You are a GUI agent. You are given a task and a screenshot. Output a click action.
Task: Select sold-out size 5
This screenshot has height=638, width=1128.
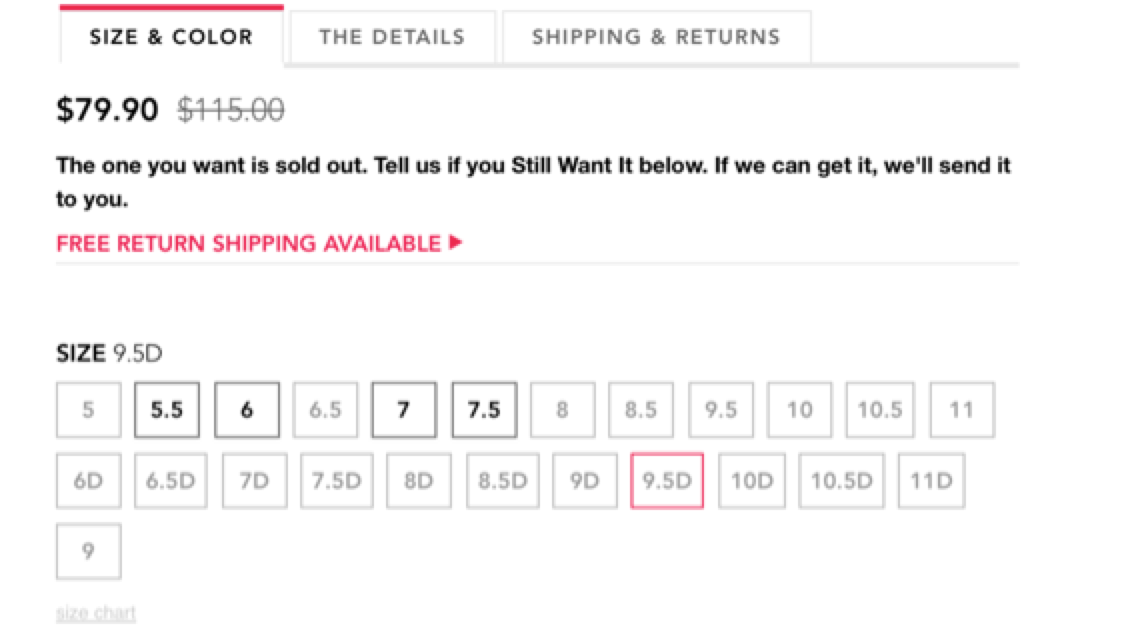[88, 410]
